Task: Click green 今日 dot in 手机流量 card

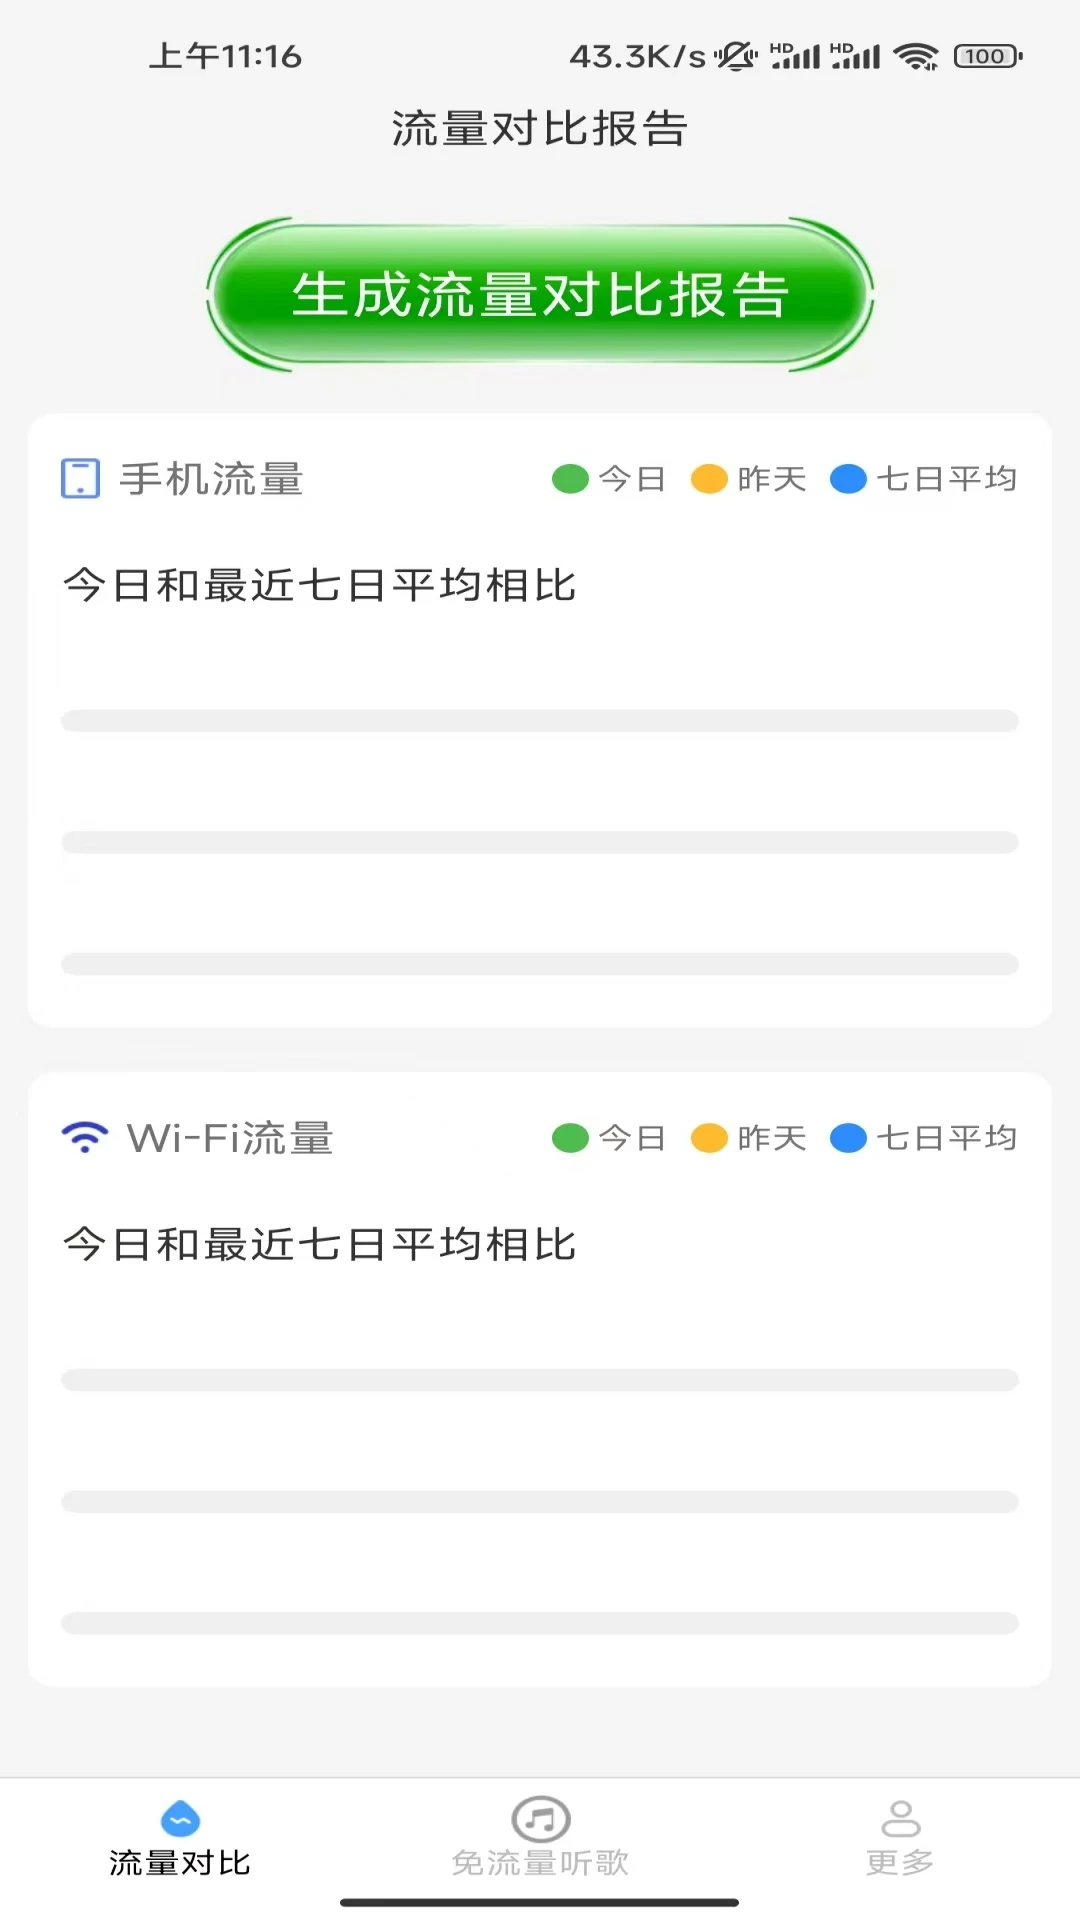Action: 570,479
